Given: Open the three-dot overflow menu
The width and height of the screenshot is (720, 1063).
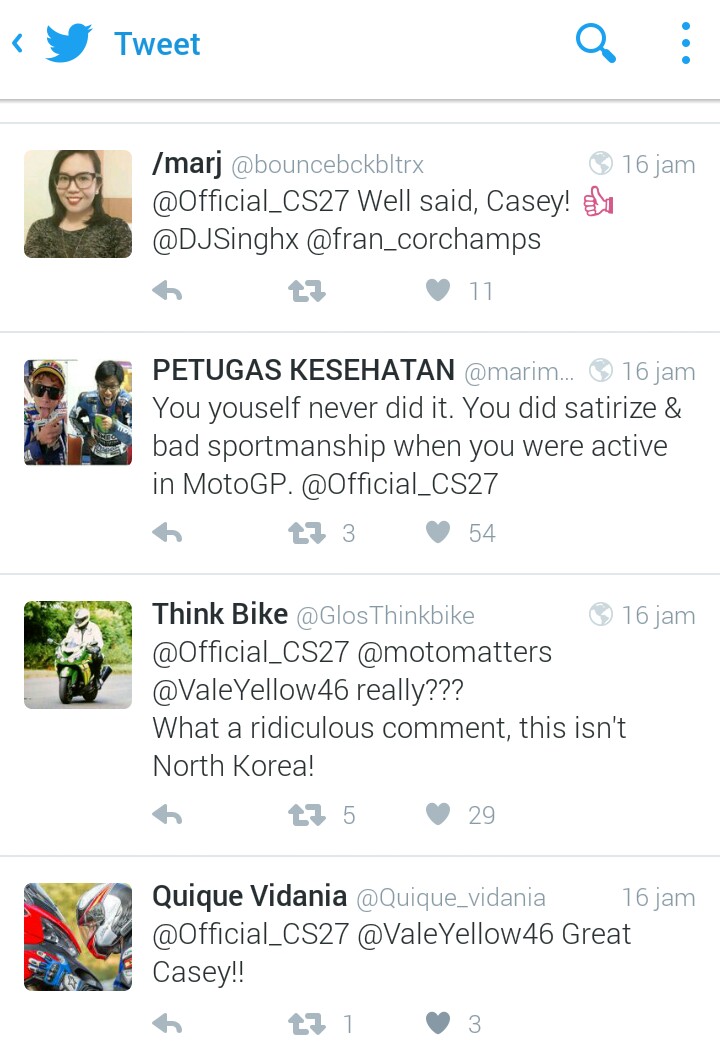Looking at the screenshot, I should [x=685, y=44].
